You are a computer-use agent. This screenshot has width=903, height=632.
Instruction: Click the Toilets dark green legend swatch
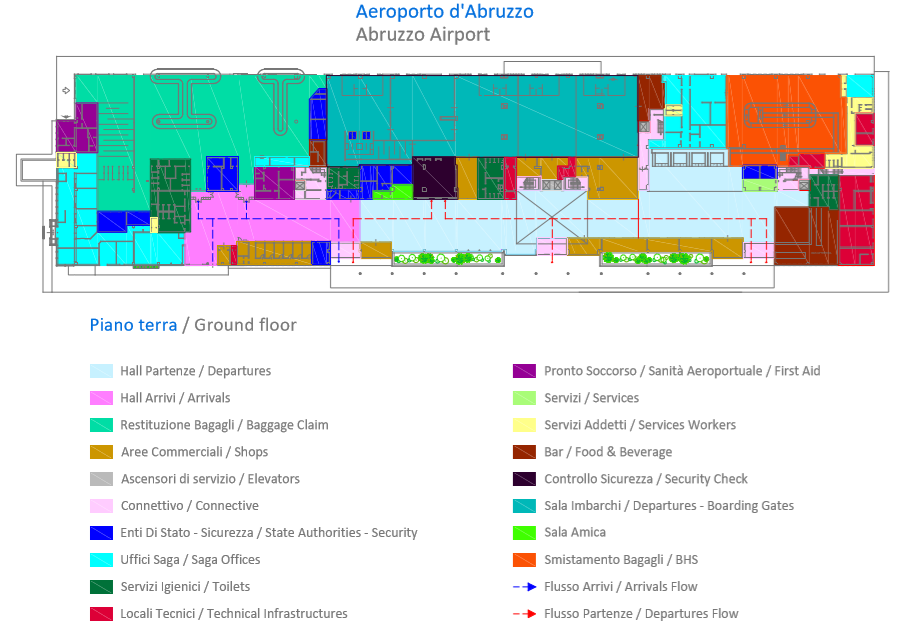pos(100,587)
